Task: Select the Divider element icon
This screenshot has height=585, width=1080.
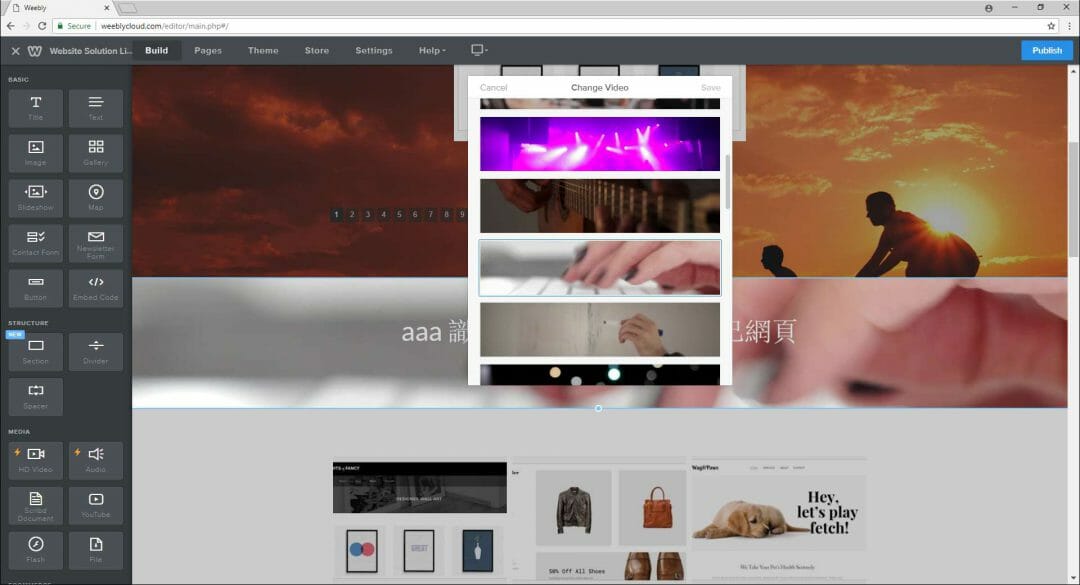Action: click(96, 351)
